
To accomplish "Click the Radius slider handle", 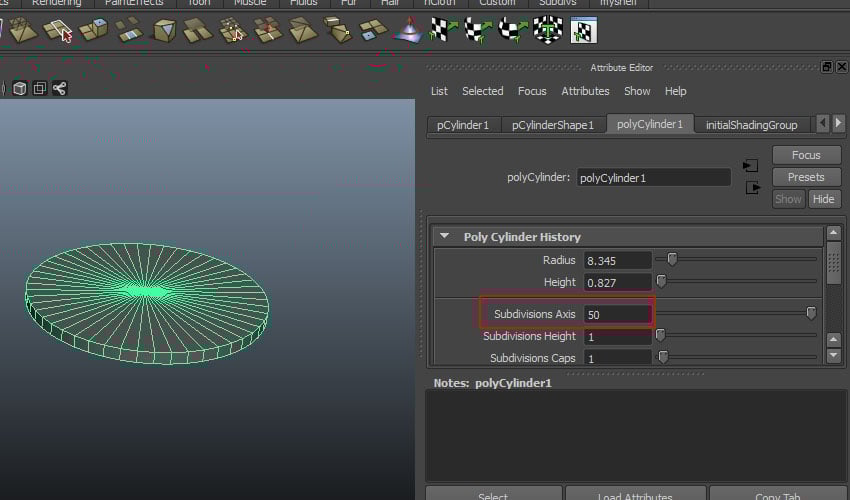I will [x=672, y=259].
